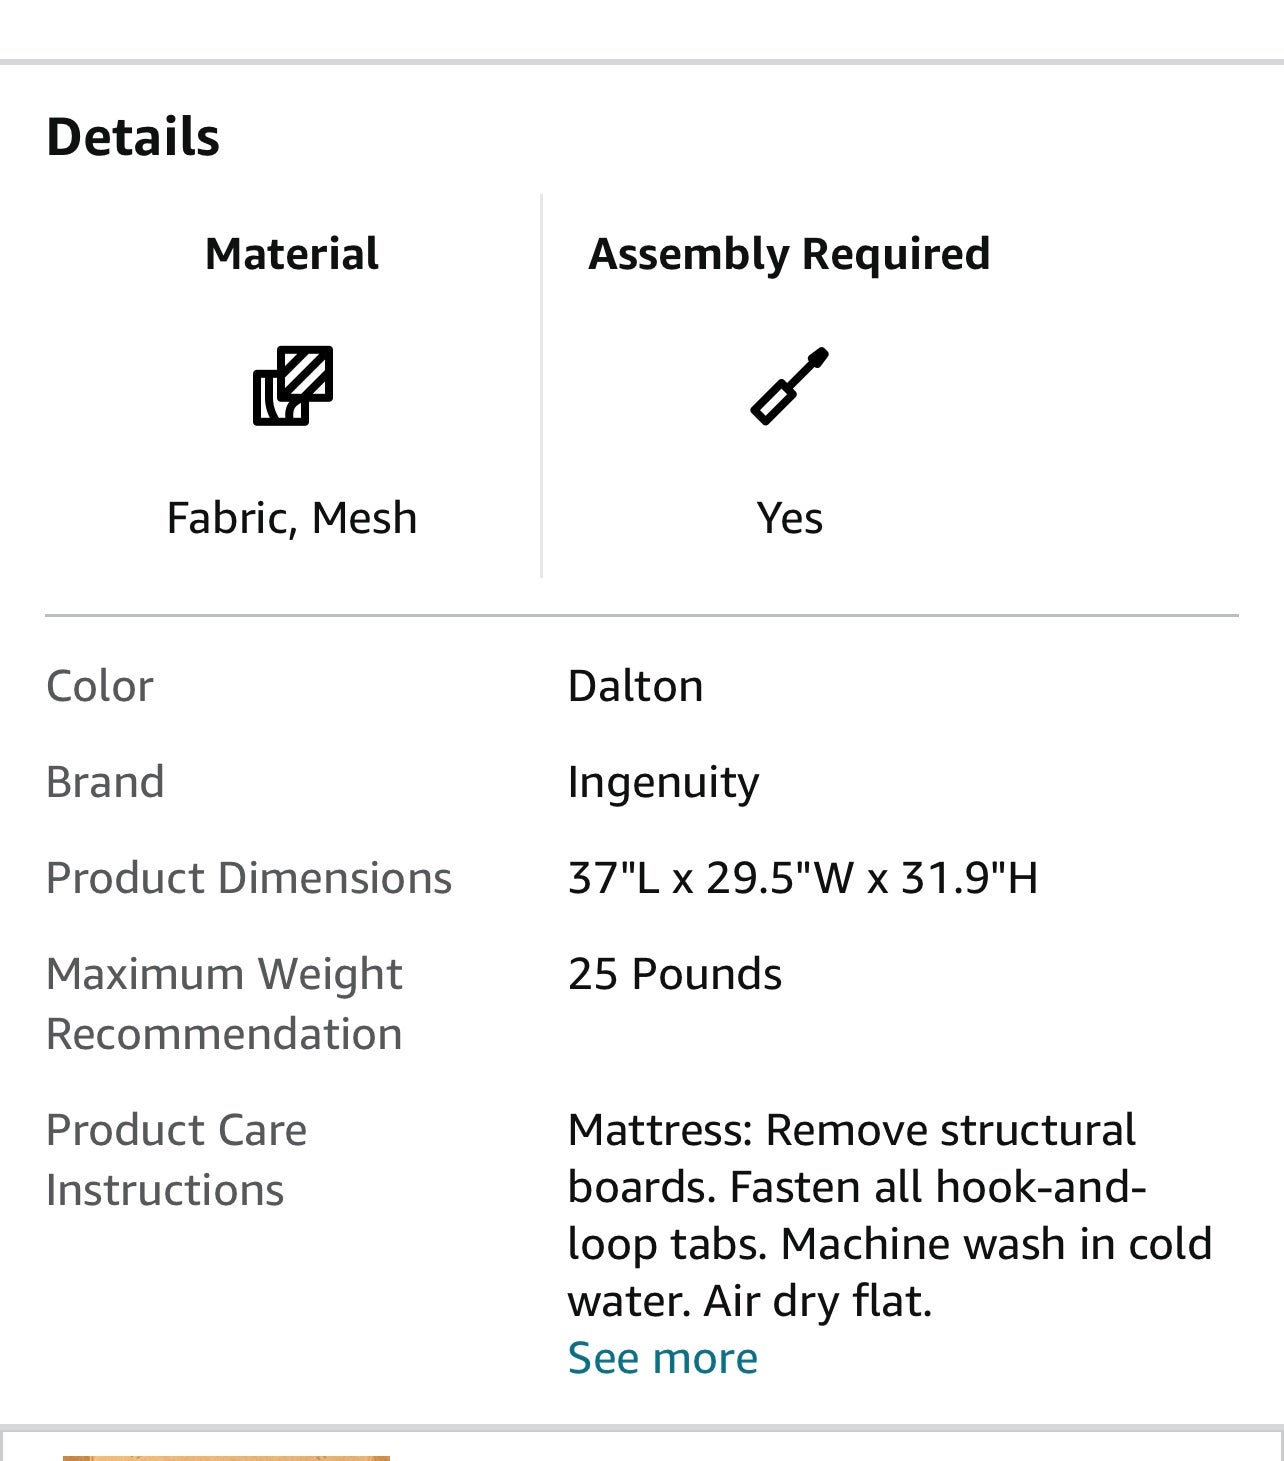1284x1461 pixels.
Task: Tap the product thumbnail at the bottom edge
Action: (226, 1457)
